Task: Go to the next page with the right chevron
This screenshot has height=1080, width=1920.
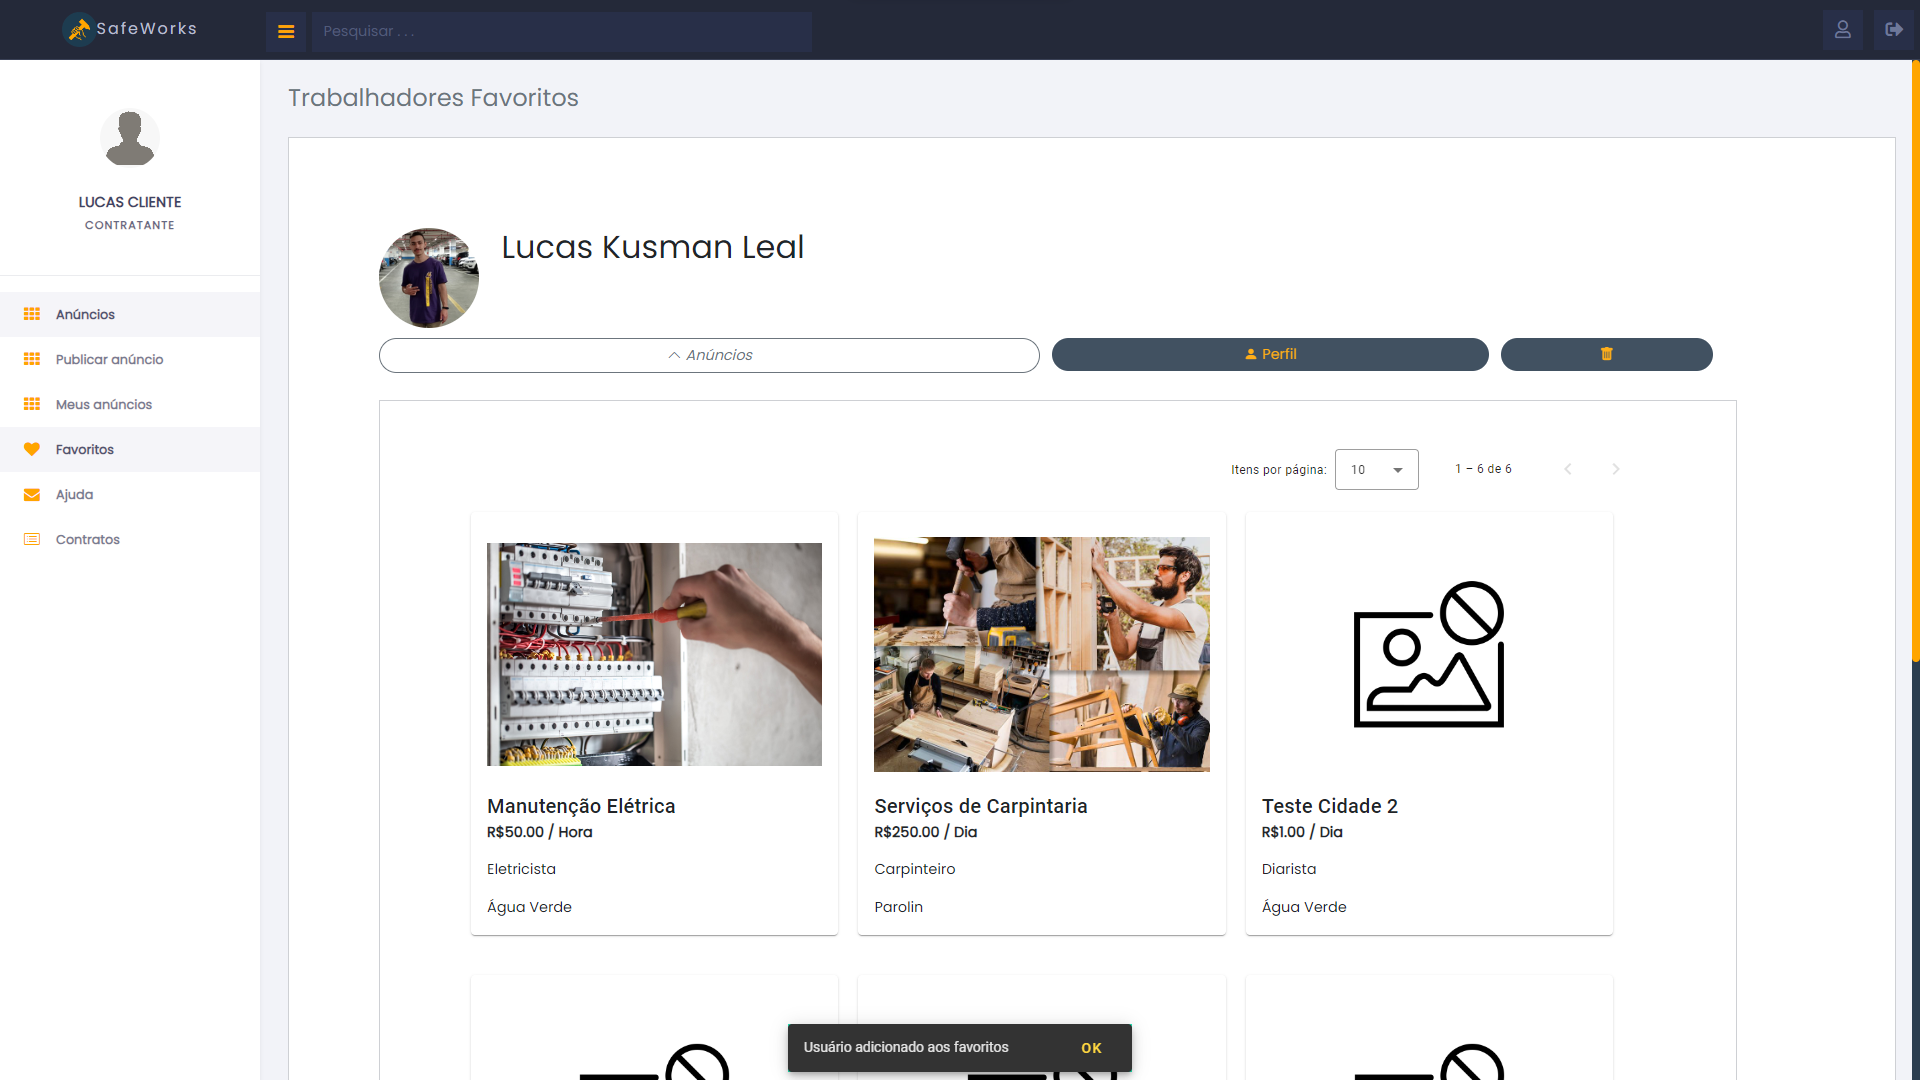Action: 1615,469
